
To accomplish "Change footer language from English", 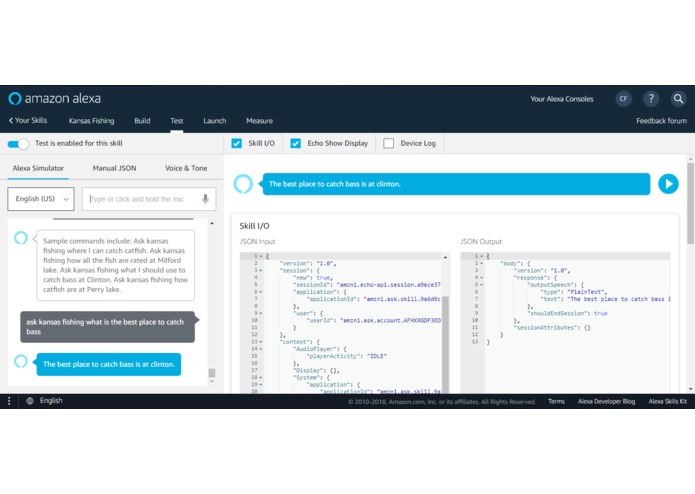I will (x=51, y=401).
